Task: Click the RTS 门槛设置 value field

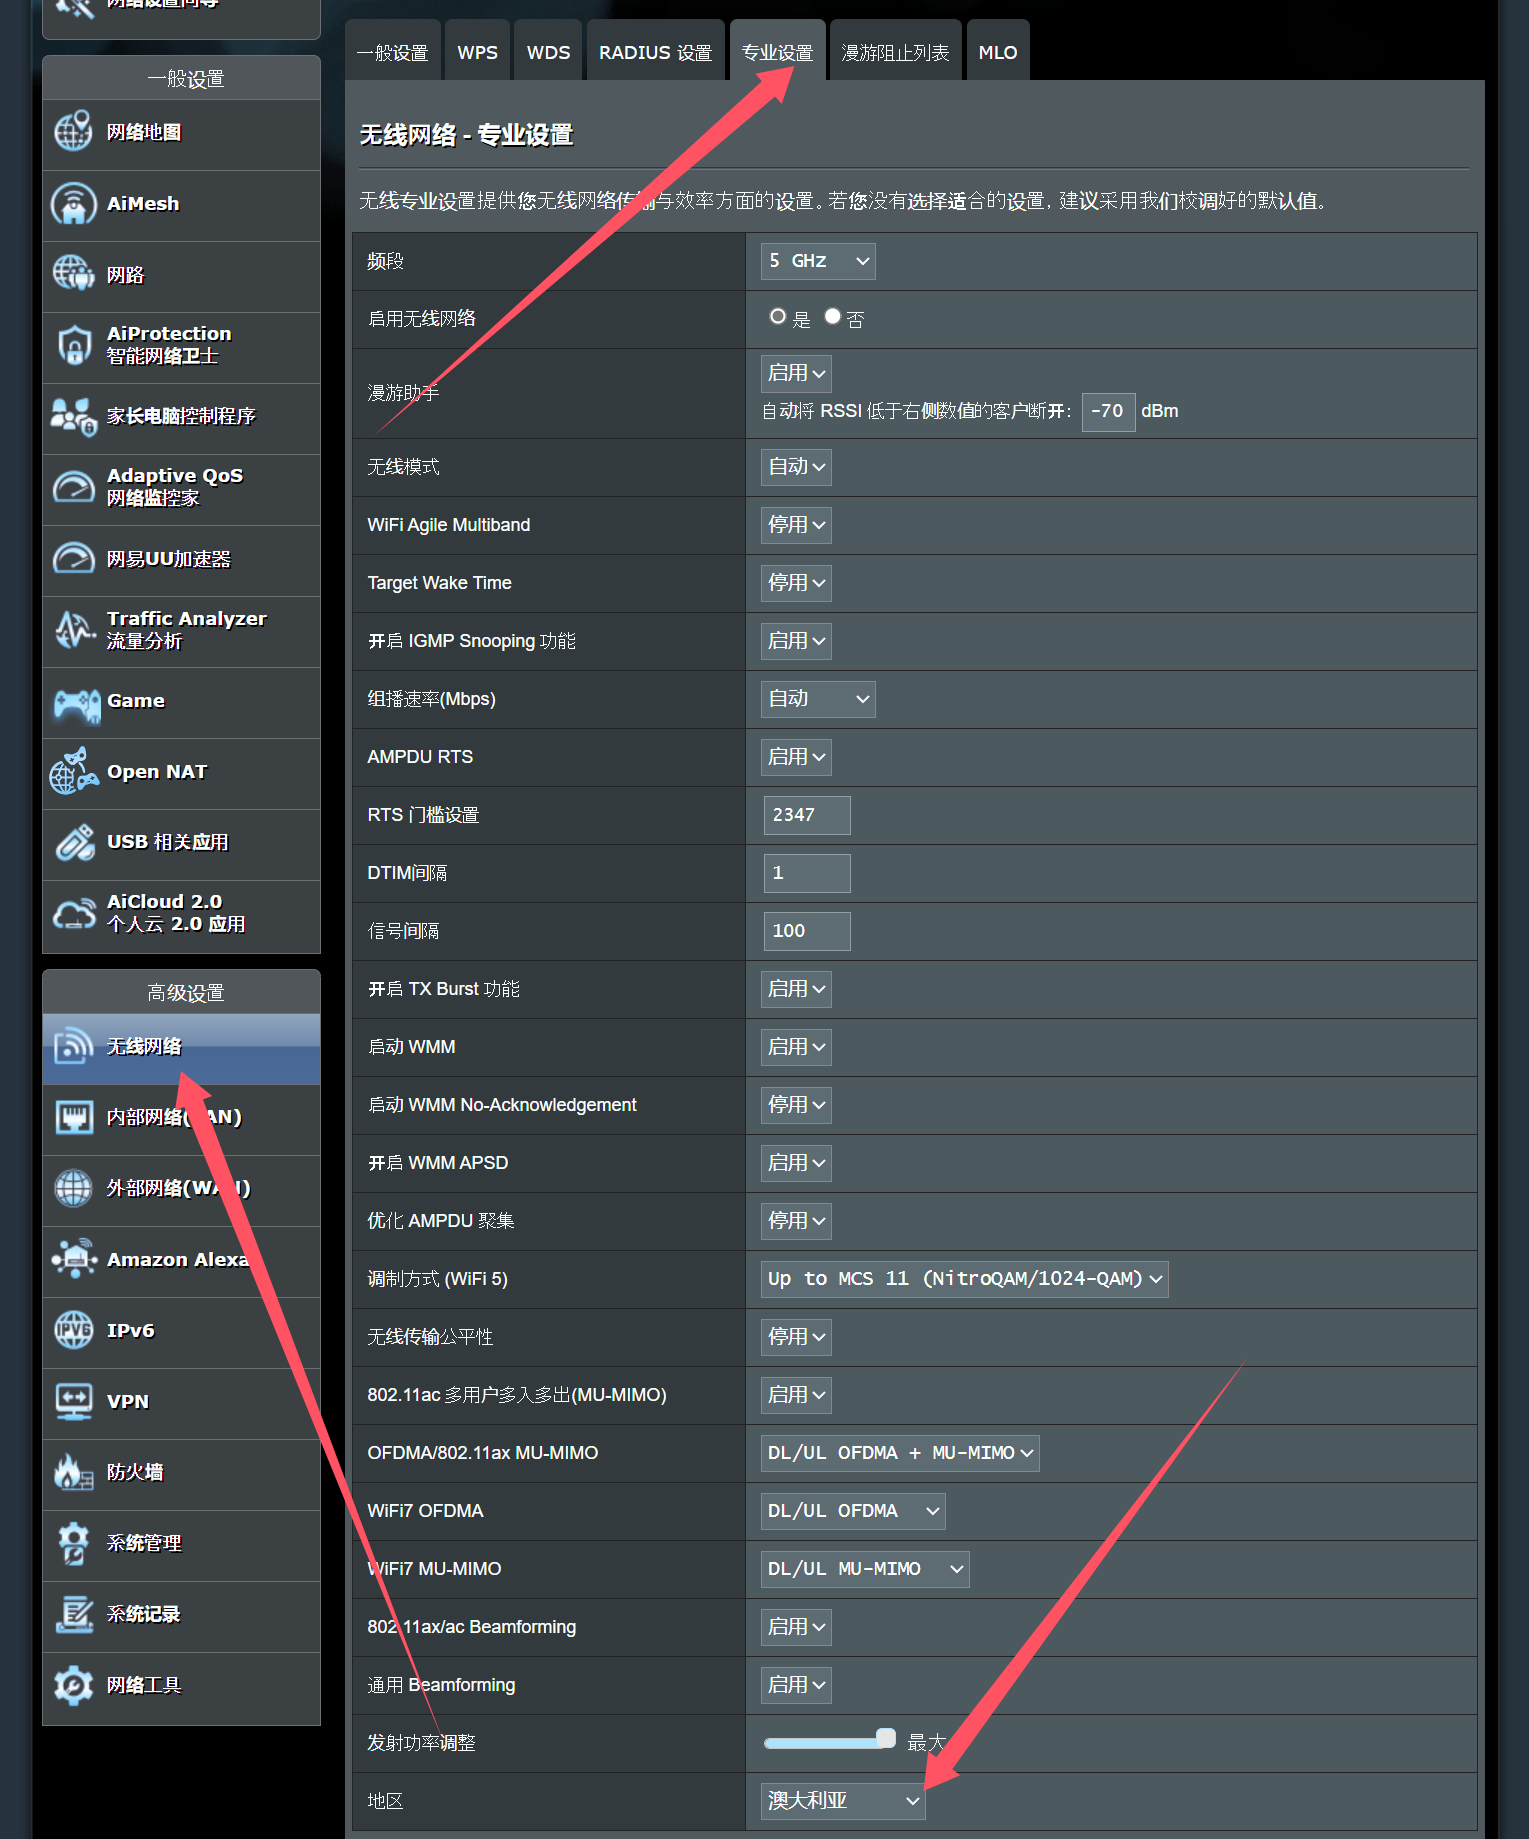Action: point(806,814)
